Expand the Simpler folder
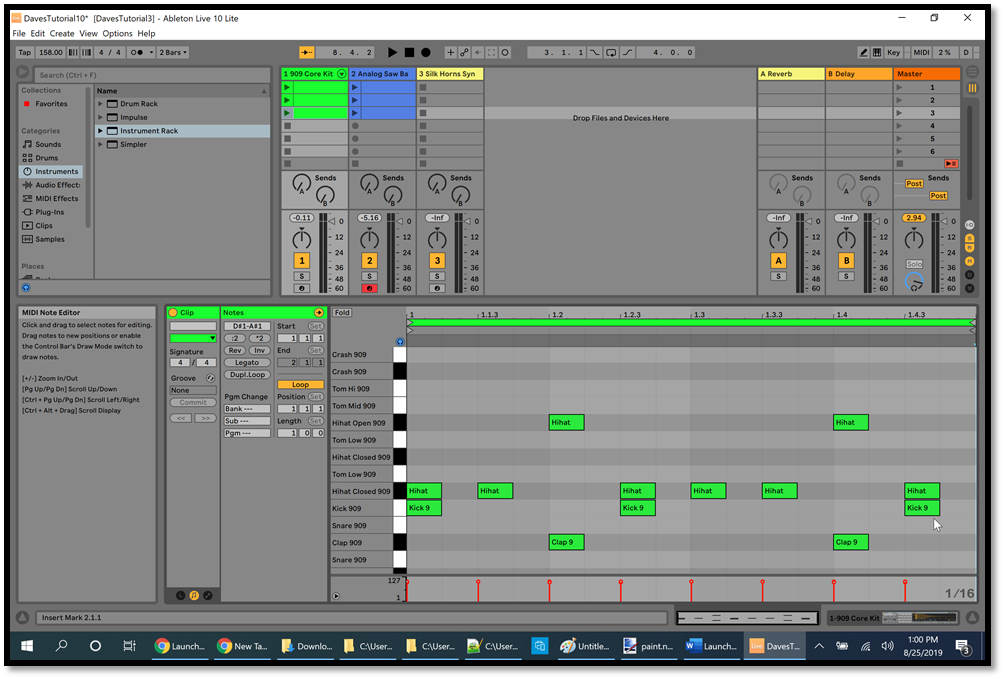 point(101,144)
